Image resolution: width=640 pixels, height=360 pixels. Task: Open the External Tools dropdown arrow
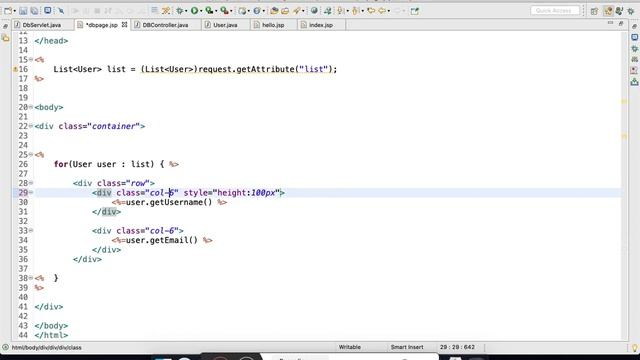point(231,11)
